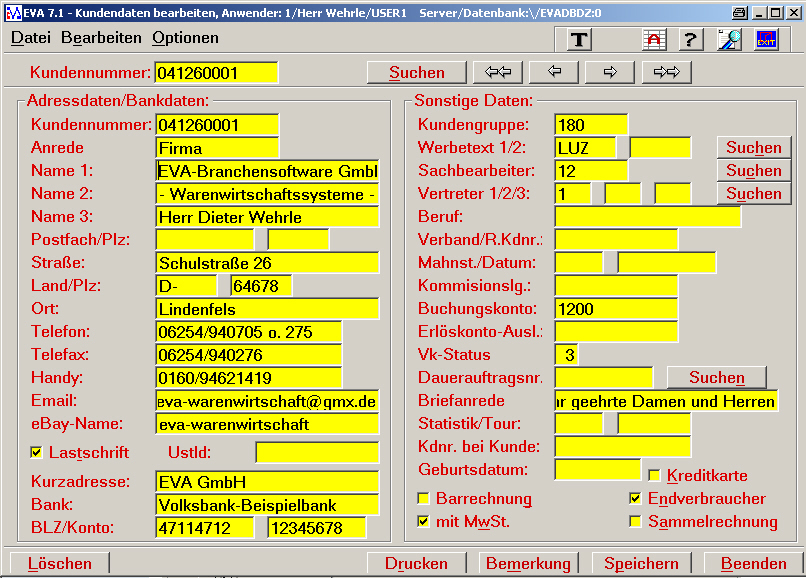Open help via the question mark icon
The width and height of the screenshot is (806, 578).
691,40
